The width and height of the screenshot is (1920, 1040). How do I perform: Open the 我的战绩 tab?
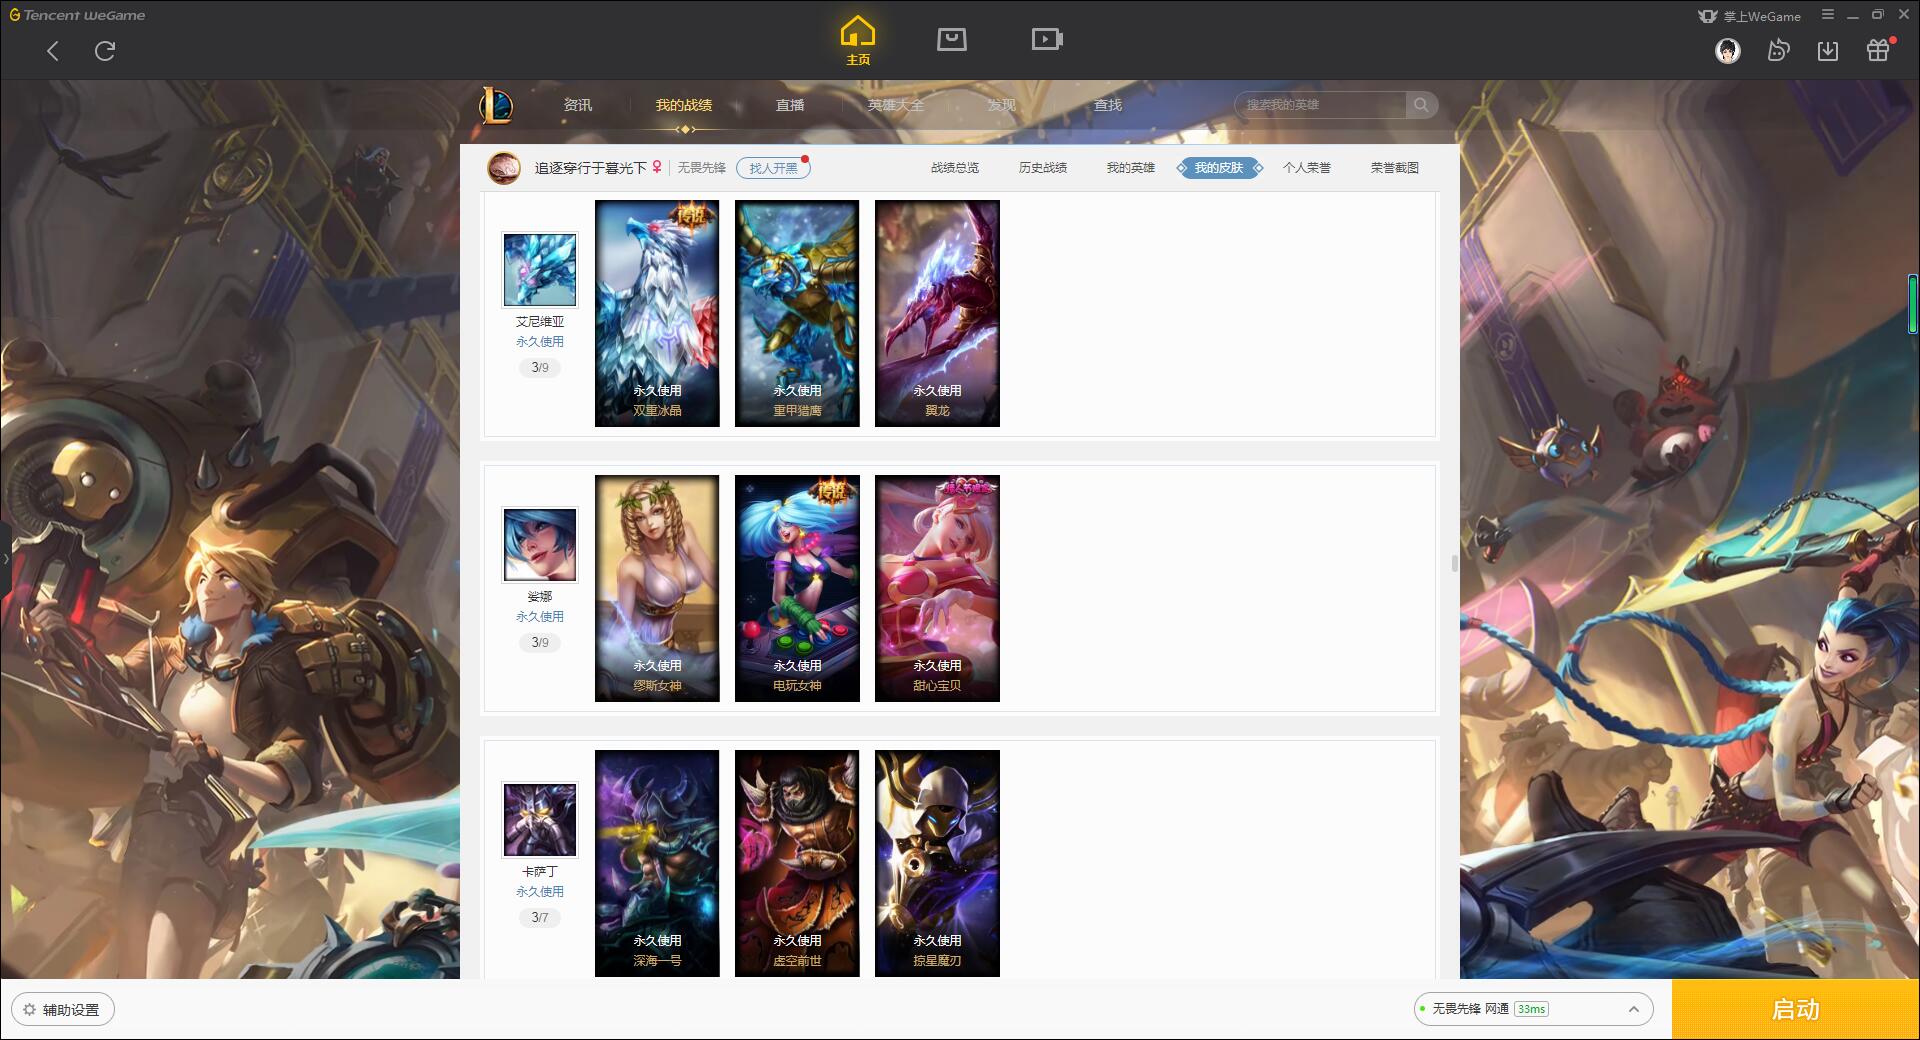point(684,105)
